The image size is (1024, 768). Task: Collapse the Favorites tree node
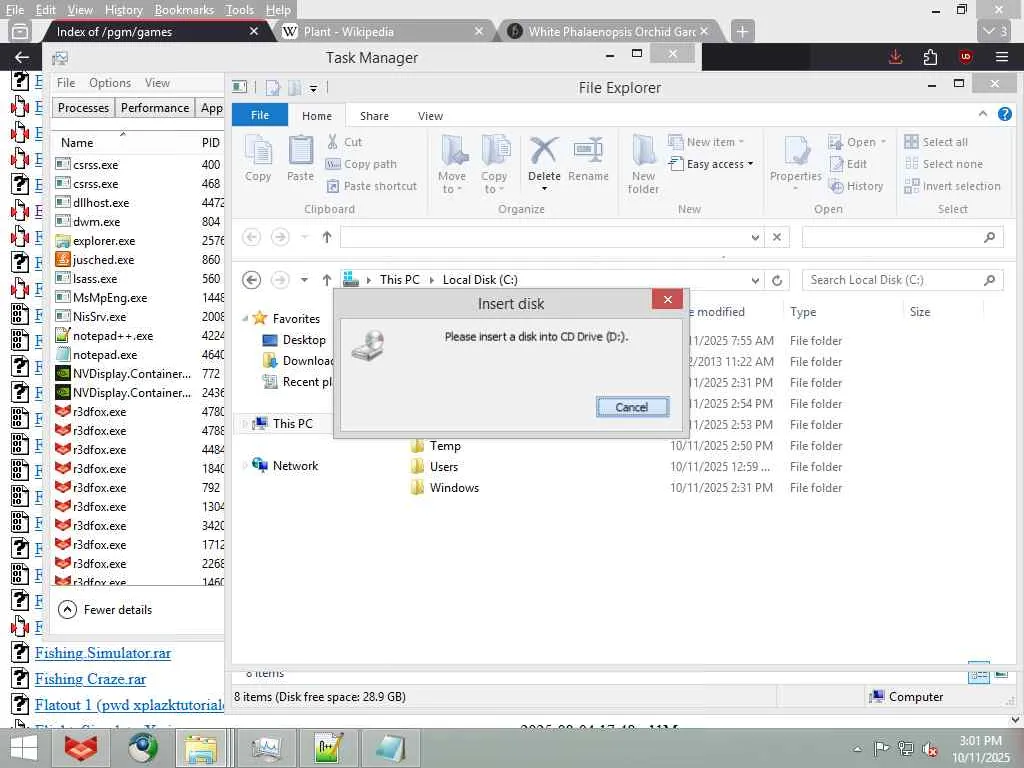[x=246, y=319]
